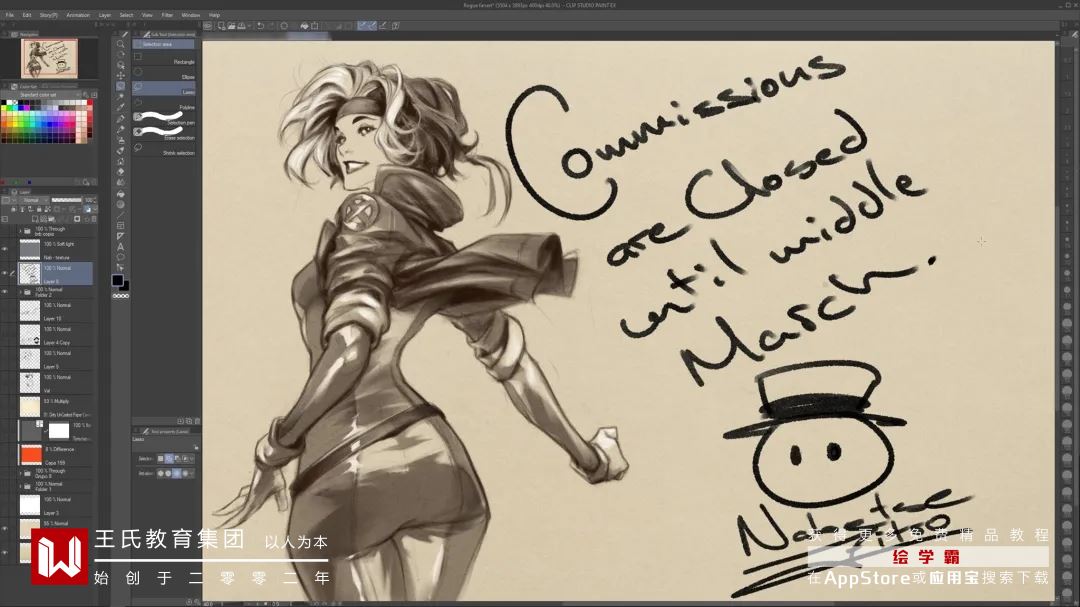Screen dimensions: 1080x607
Task: Expand the Grupo 8 layer folder
Action: click(20, 473)
